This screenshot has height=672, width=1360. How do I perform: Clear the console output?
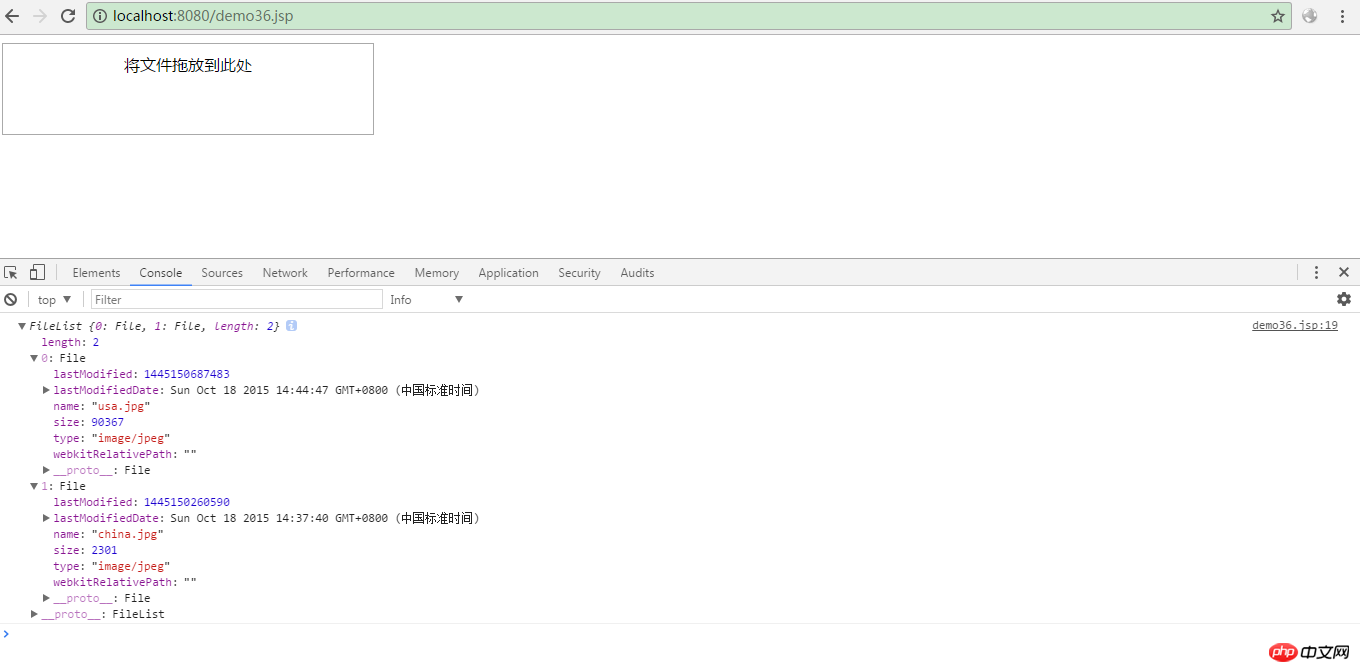11,299
